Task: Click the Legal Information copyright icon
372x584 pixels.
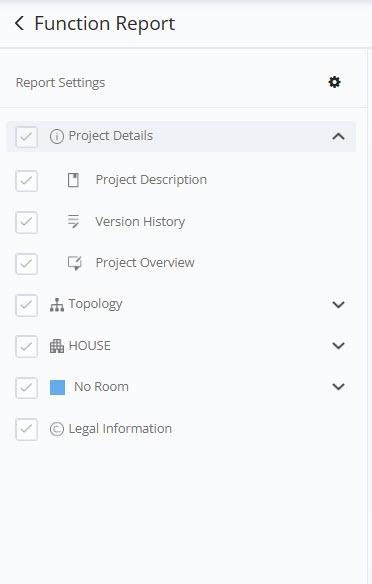Action: pyautogui.click(x=57, y=429)
